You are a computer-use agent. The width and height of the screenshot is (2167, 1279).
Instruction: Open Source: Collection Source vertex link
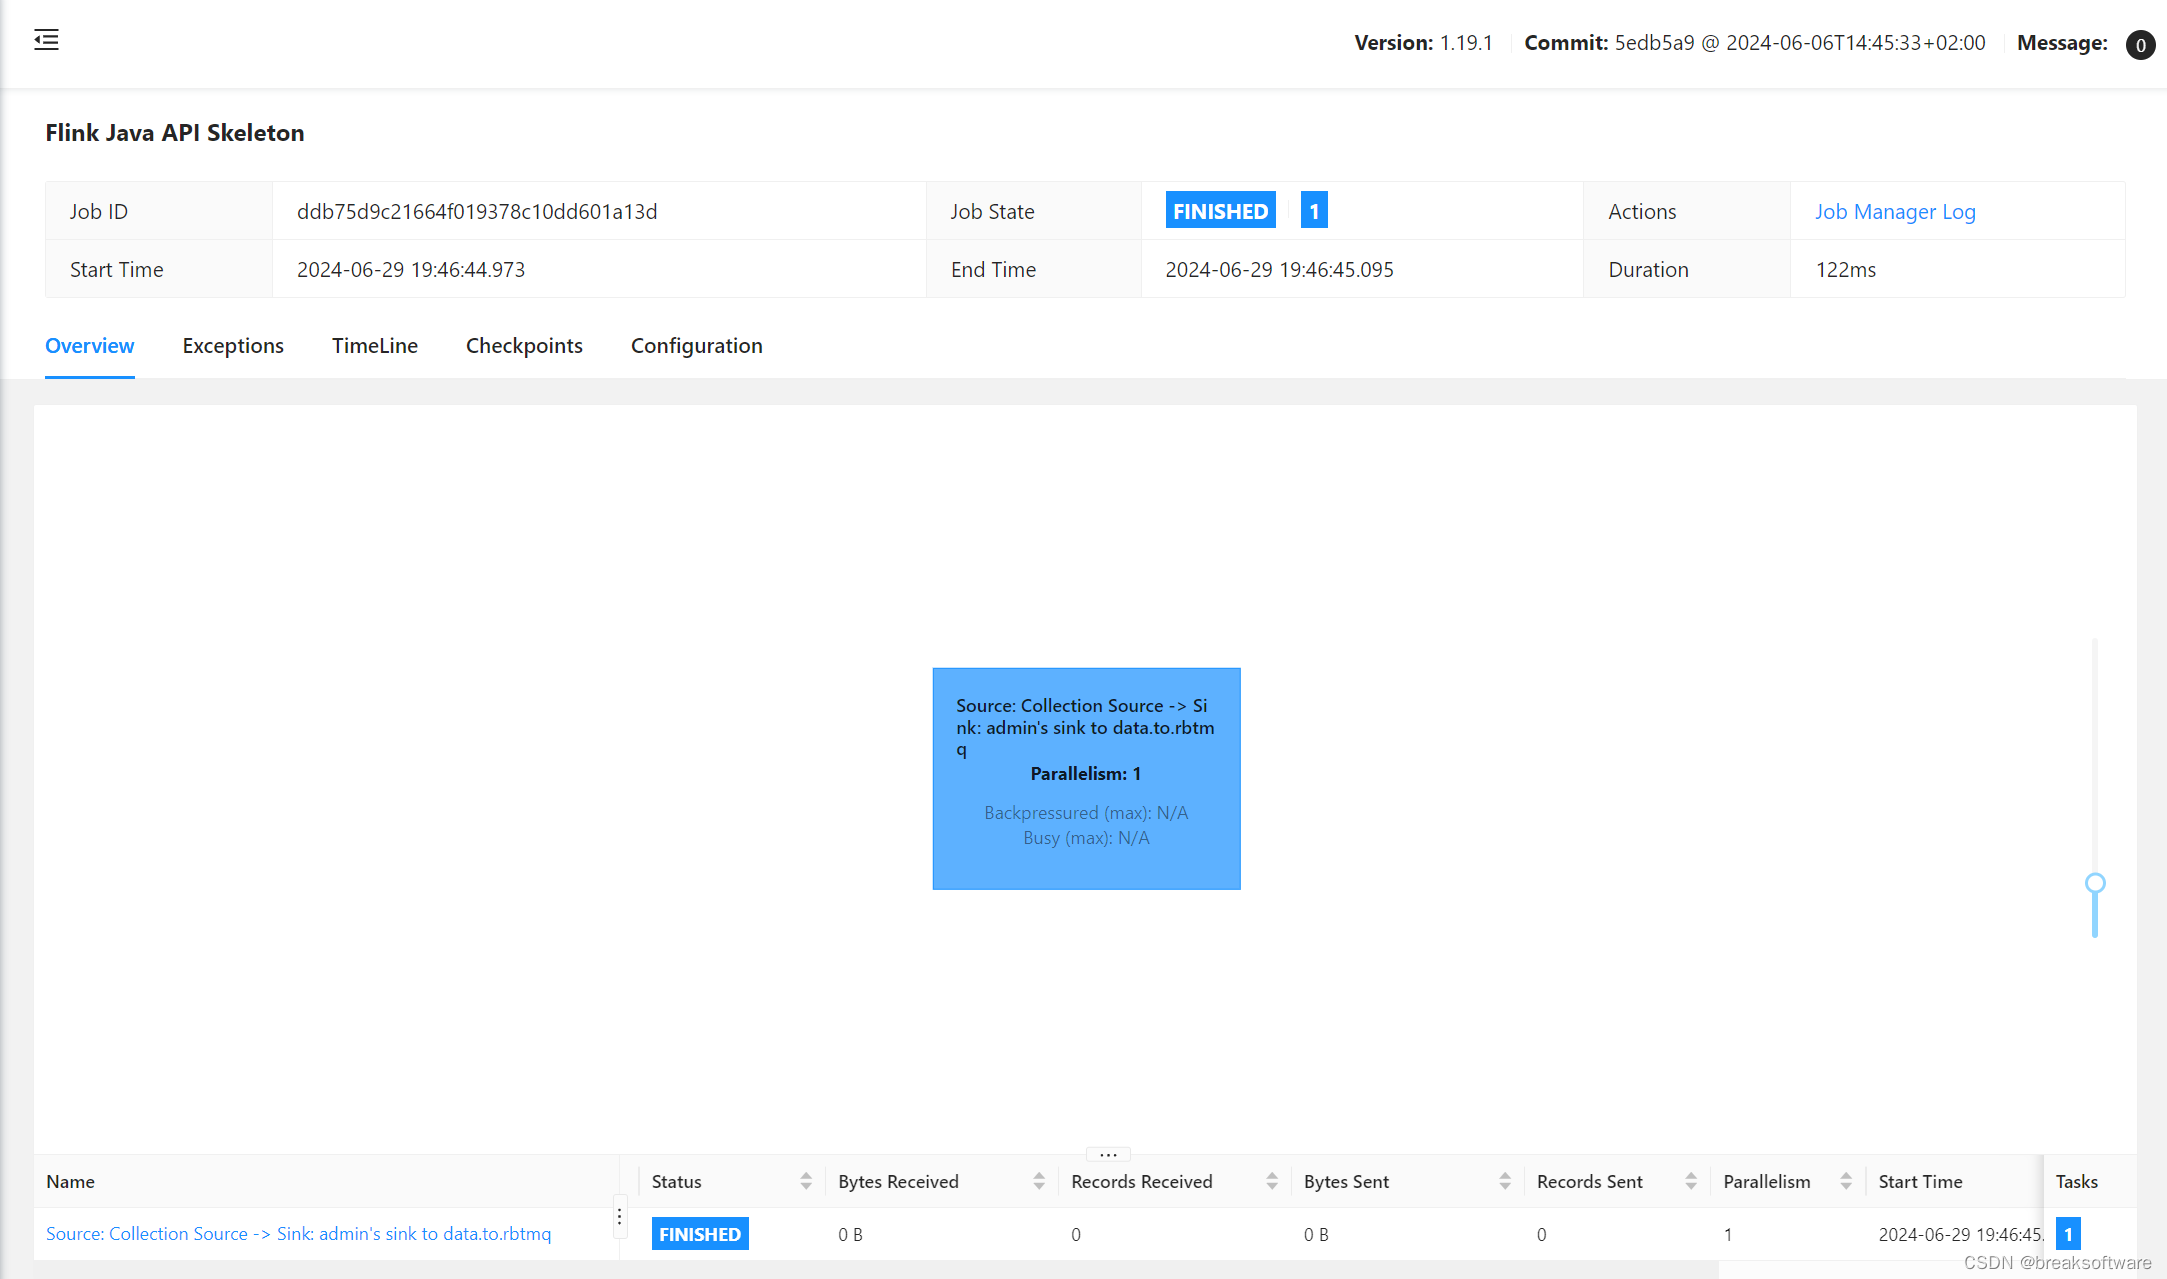coord(298,1234)
